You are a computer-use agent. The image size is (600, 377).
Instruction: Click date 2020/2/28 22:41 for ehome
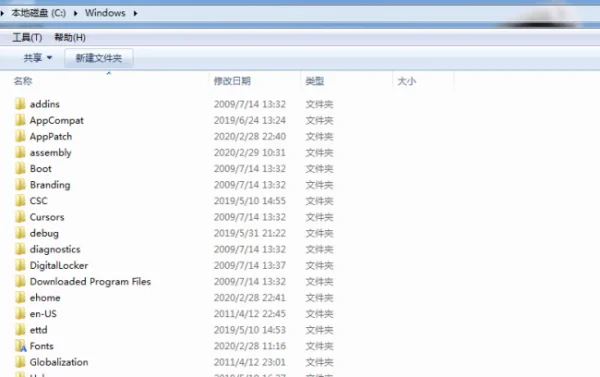pyautogui.click(x=249, y=298)
